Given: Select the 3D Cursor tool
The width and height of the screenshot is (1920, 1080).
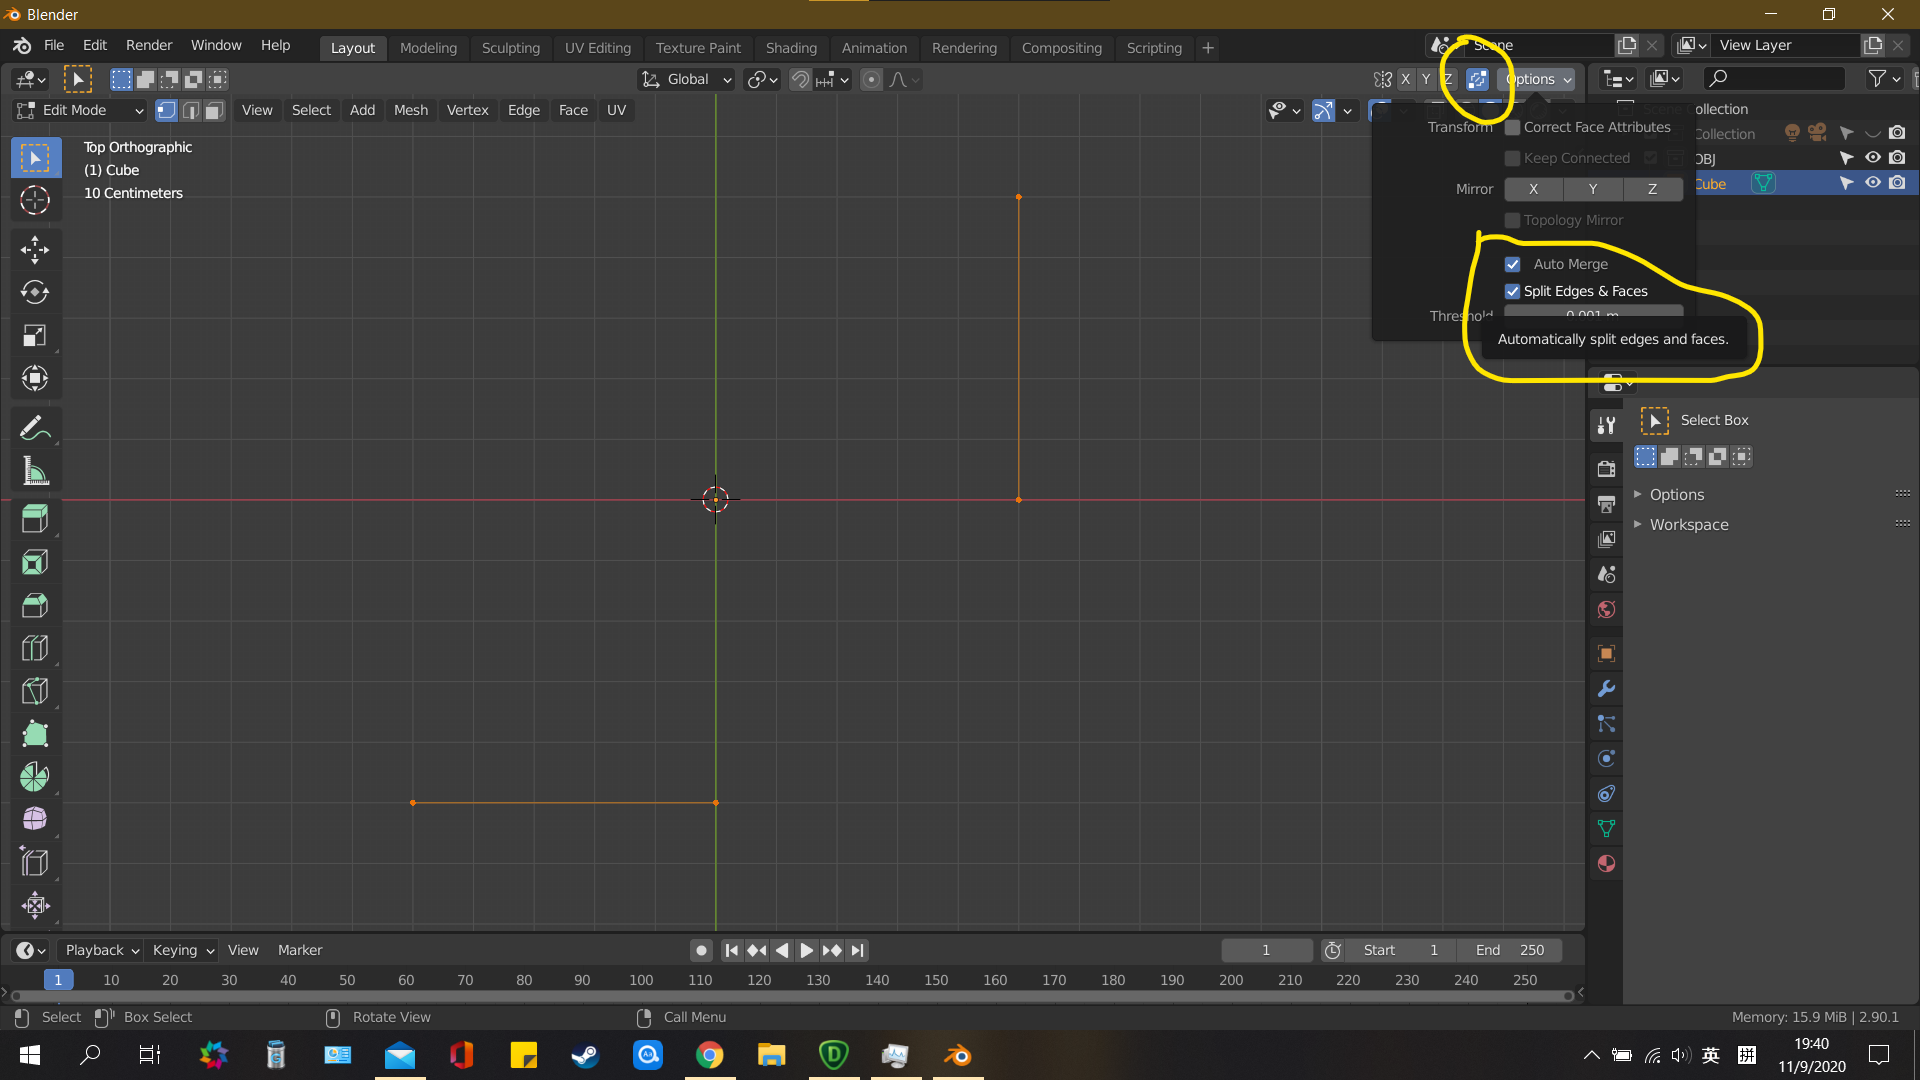Looking at the screenshot, I should [35, 201].
